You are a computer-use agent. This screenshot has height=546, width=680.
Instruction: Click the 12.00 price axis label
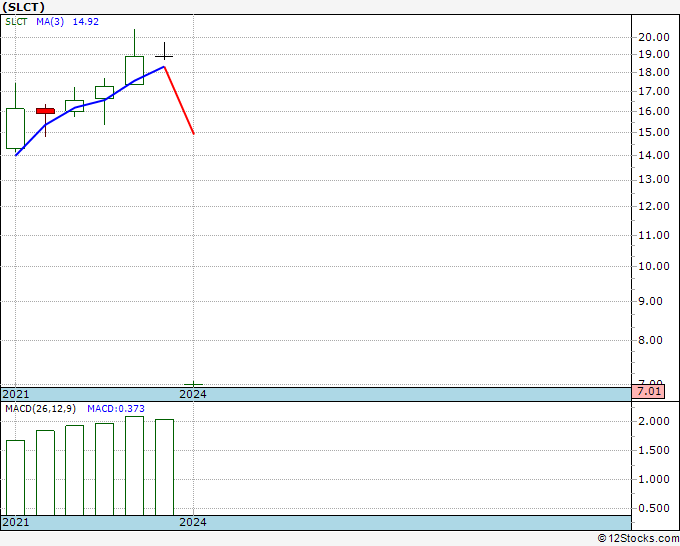[654, 206]
